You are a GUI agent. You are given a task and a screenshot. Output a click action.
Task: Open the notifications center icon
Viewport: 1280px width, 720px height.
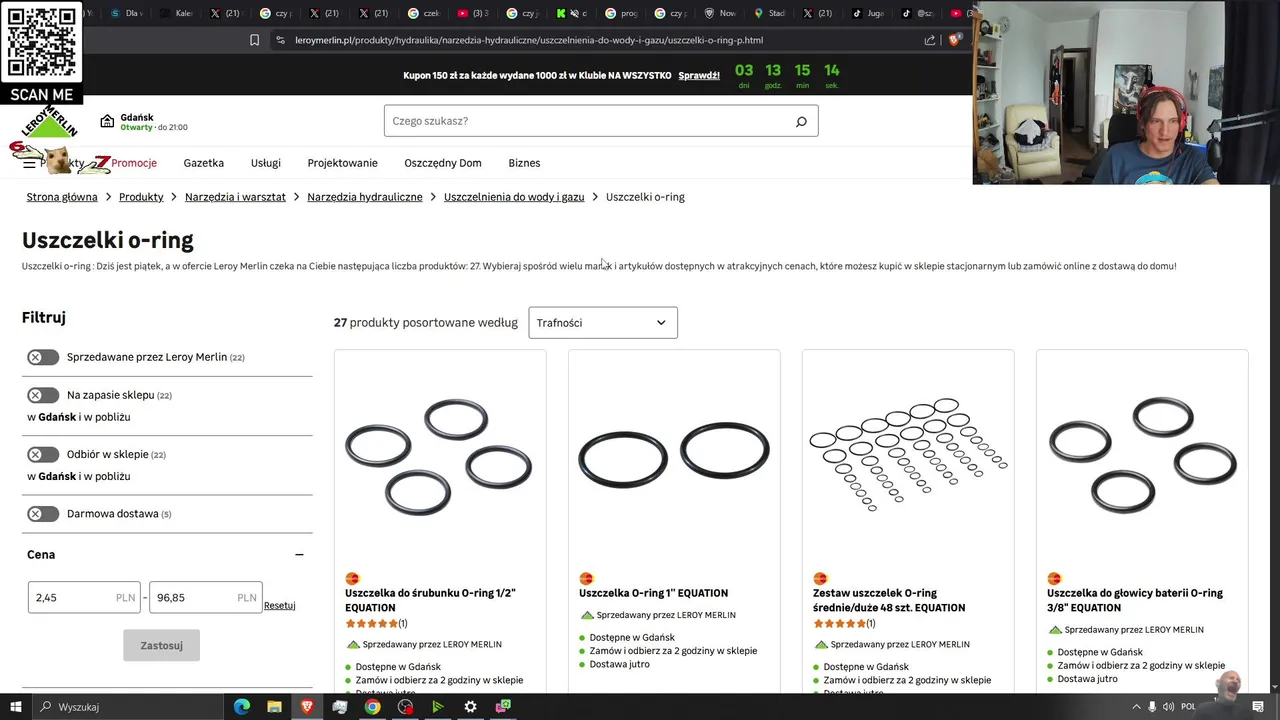click(1258, 707)
